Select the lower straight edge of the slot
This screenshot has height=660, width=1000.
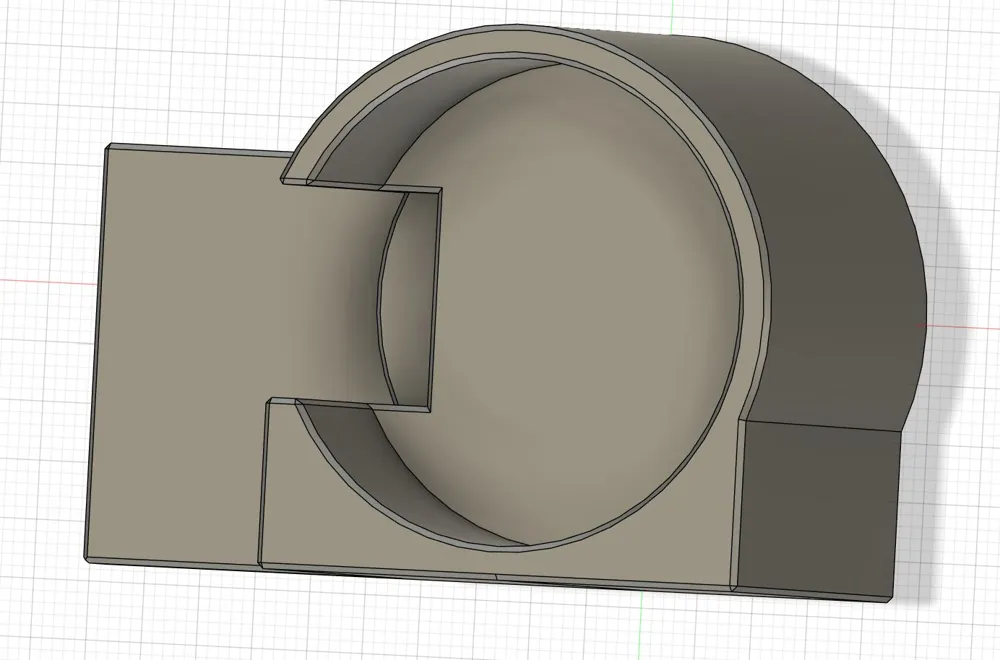tap(349, 405)
